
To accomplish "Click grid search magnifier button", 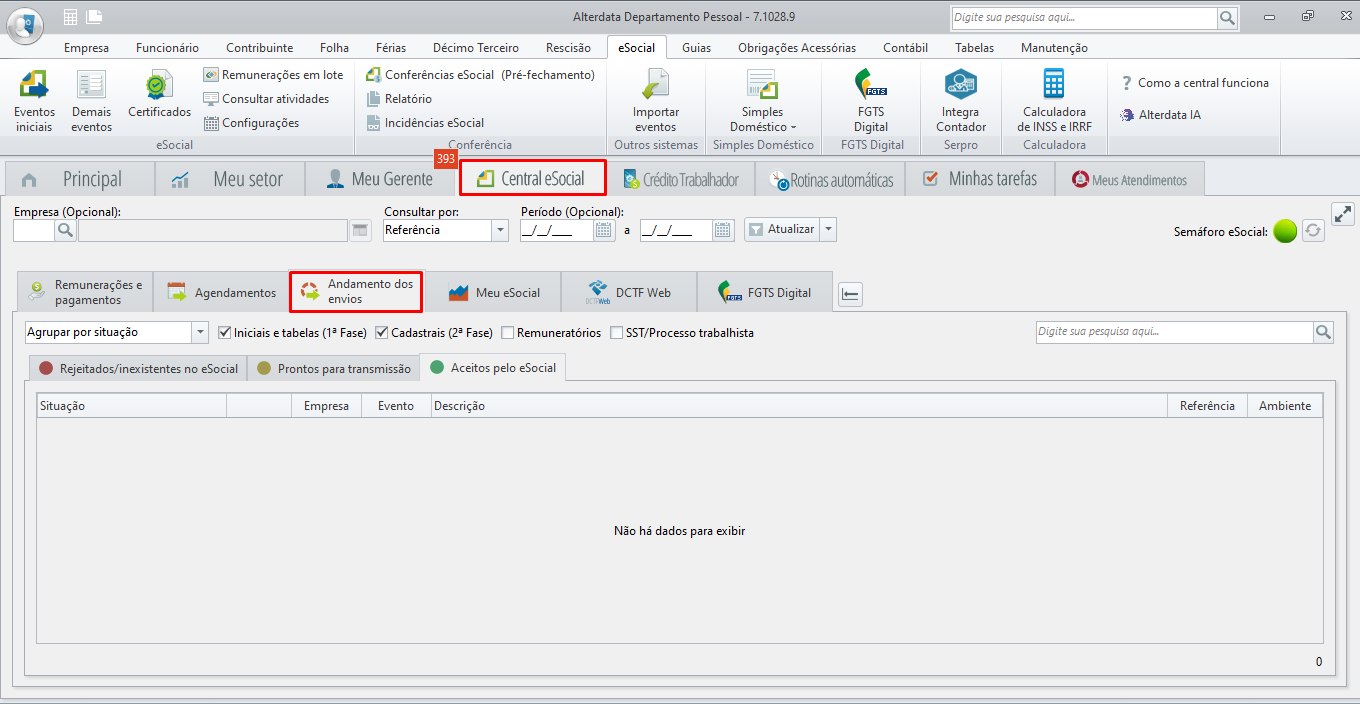I will click(1323, 332).
